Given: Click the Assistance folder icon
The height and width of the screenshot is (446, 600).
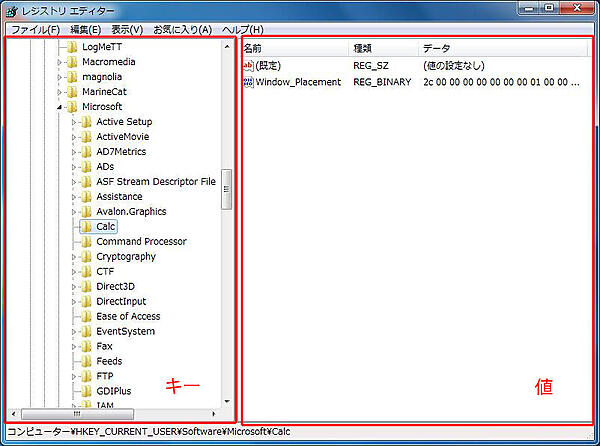Looking at the screenshot, I should pyautogui.click(x=86, y=197).
